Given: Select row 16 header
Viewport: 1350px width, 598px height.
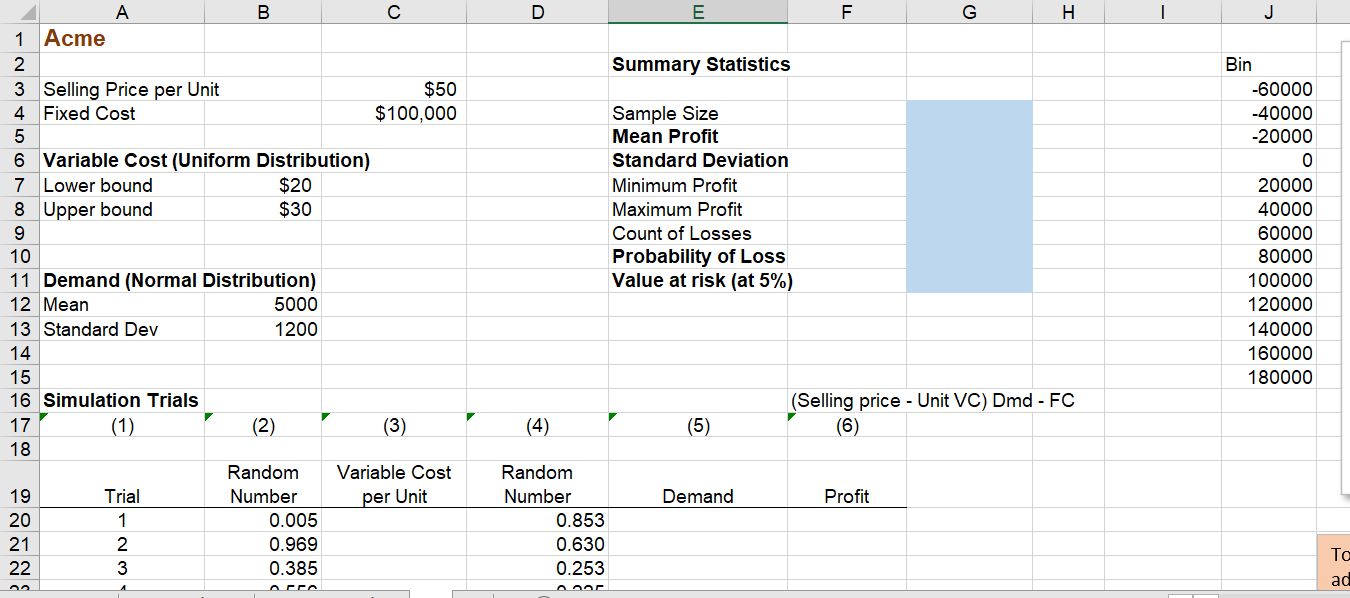Looking at the screenshot, I should click(19, 401).
